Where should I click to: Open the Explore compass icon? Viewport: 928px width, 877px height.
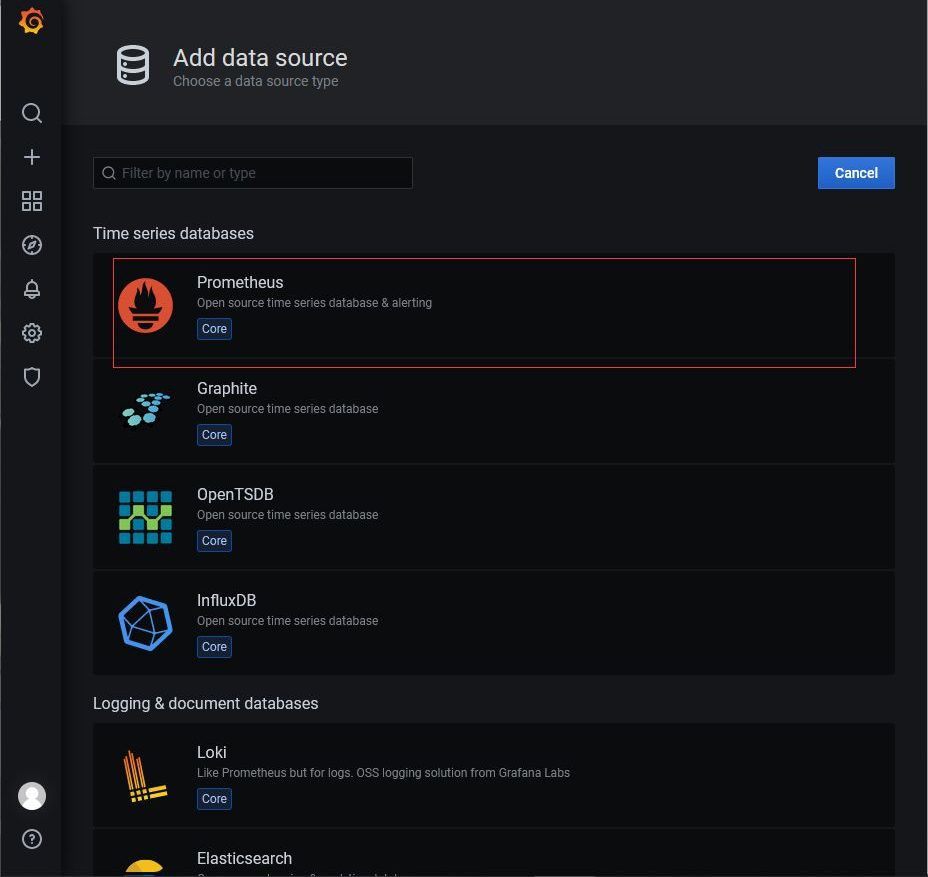click(x=32, y=245)
